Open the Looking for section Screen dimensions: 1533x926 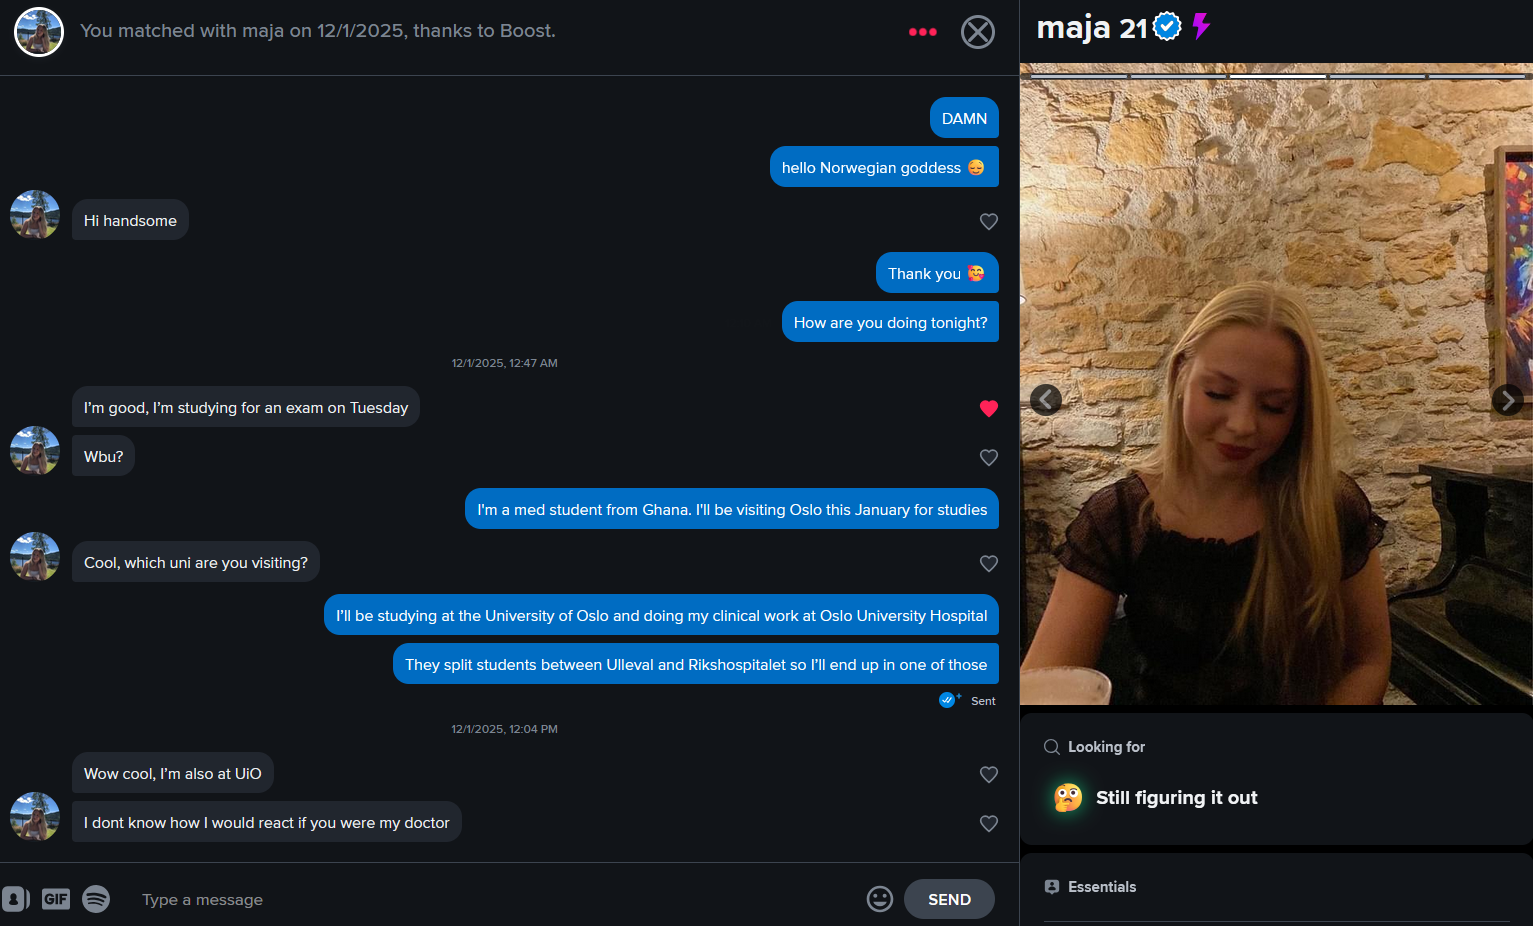click(1277, 747)
